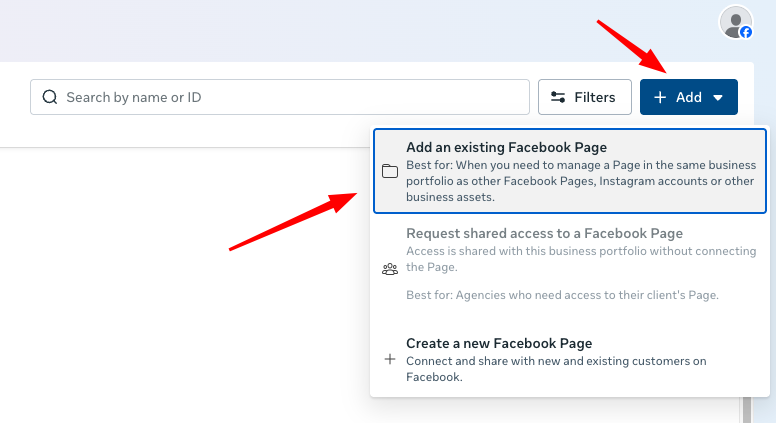Click the plus icon for new Page
The height and width of the screenshot is (423, 776).
point(390,359)
